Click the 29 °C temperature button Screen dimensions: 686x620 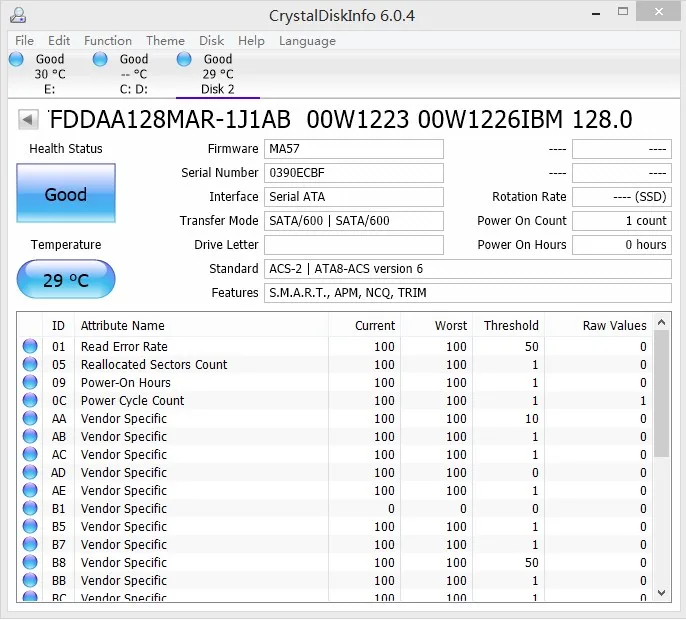[x=66, y=280]
